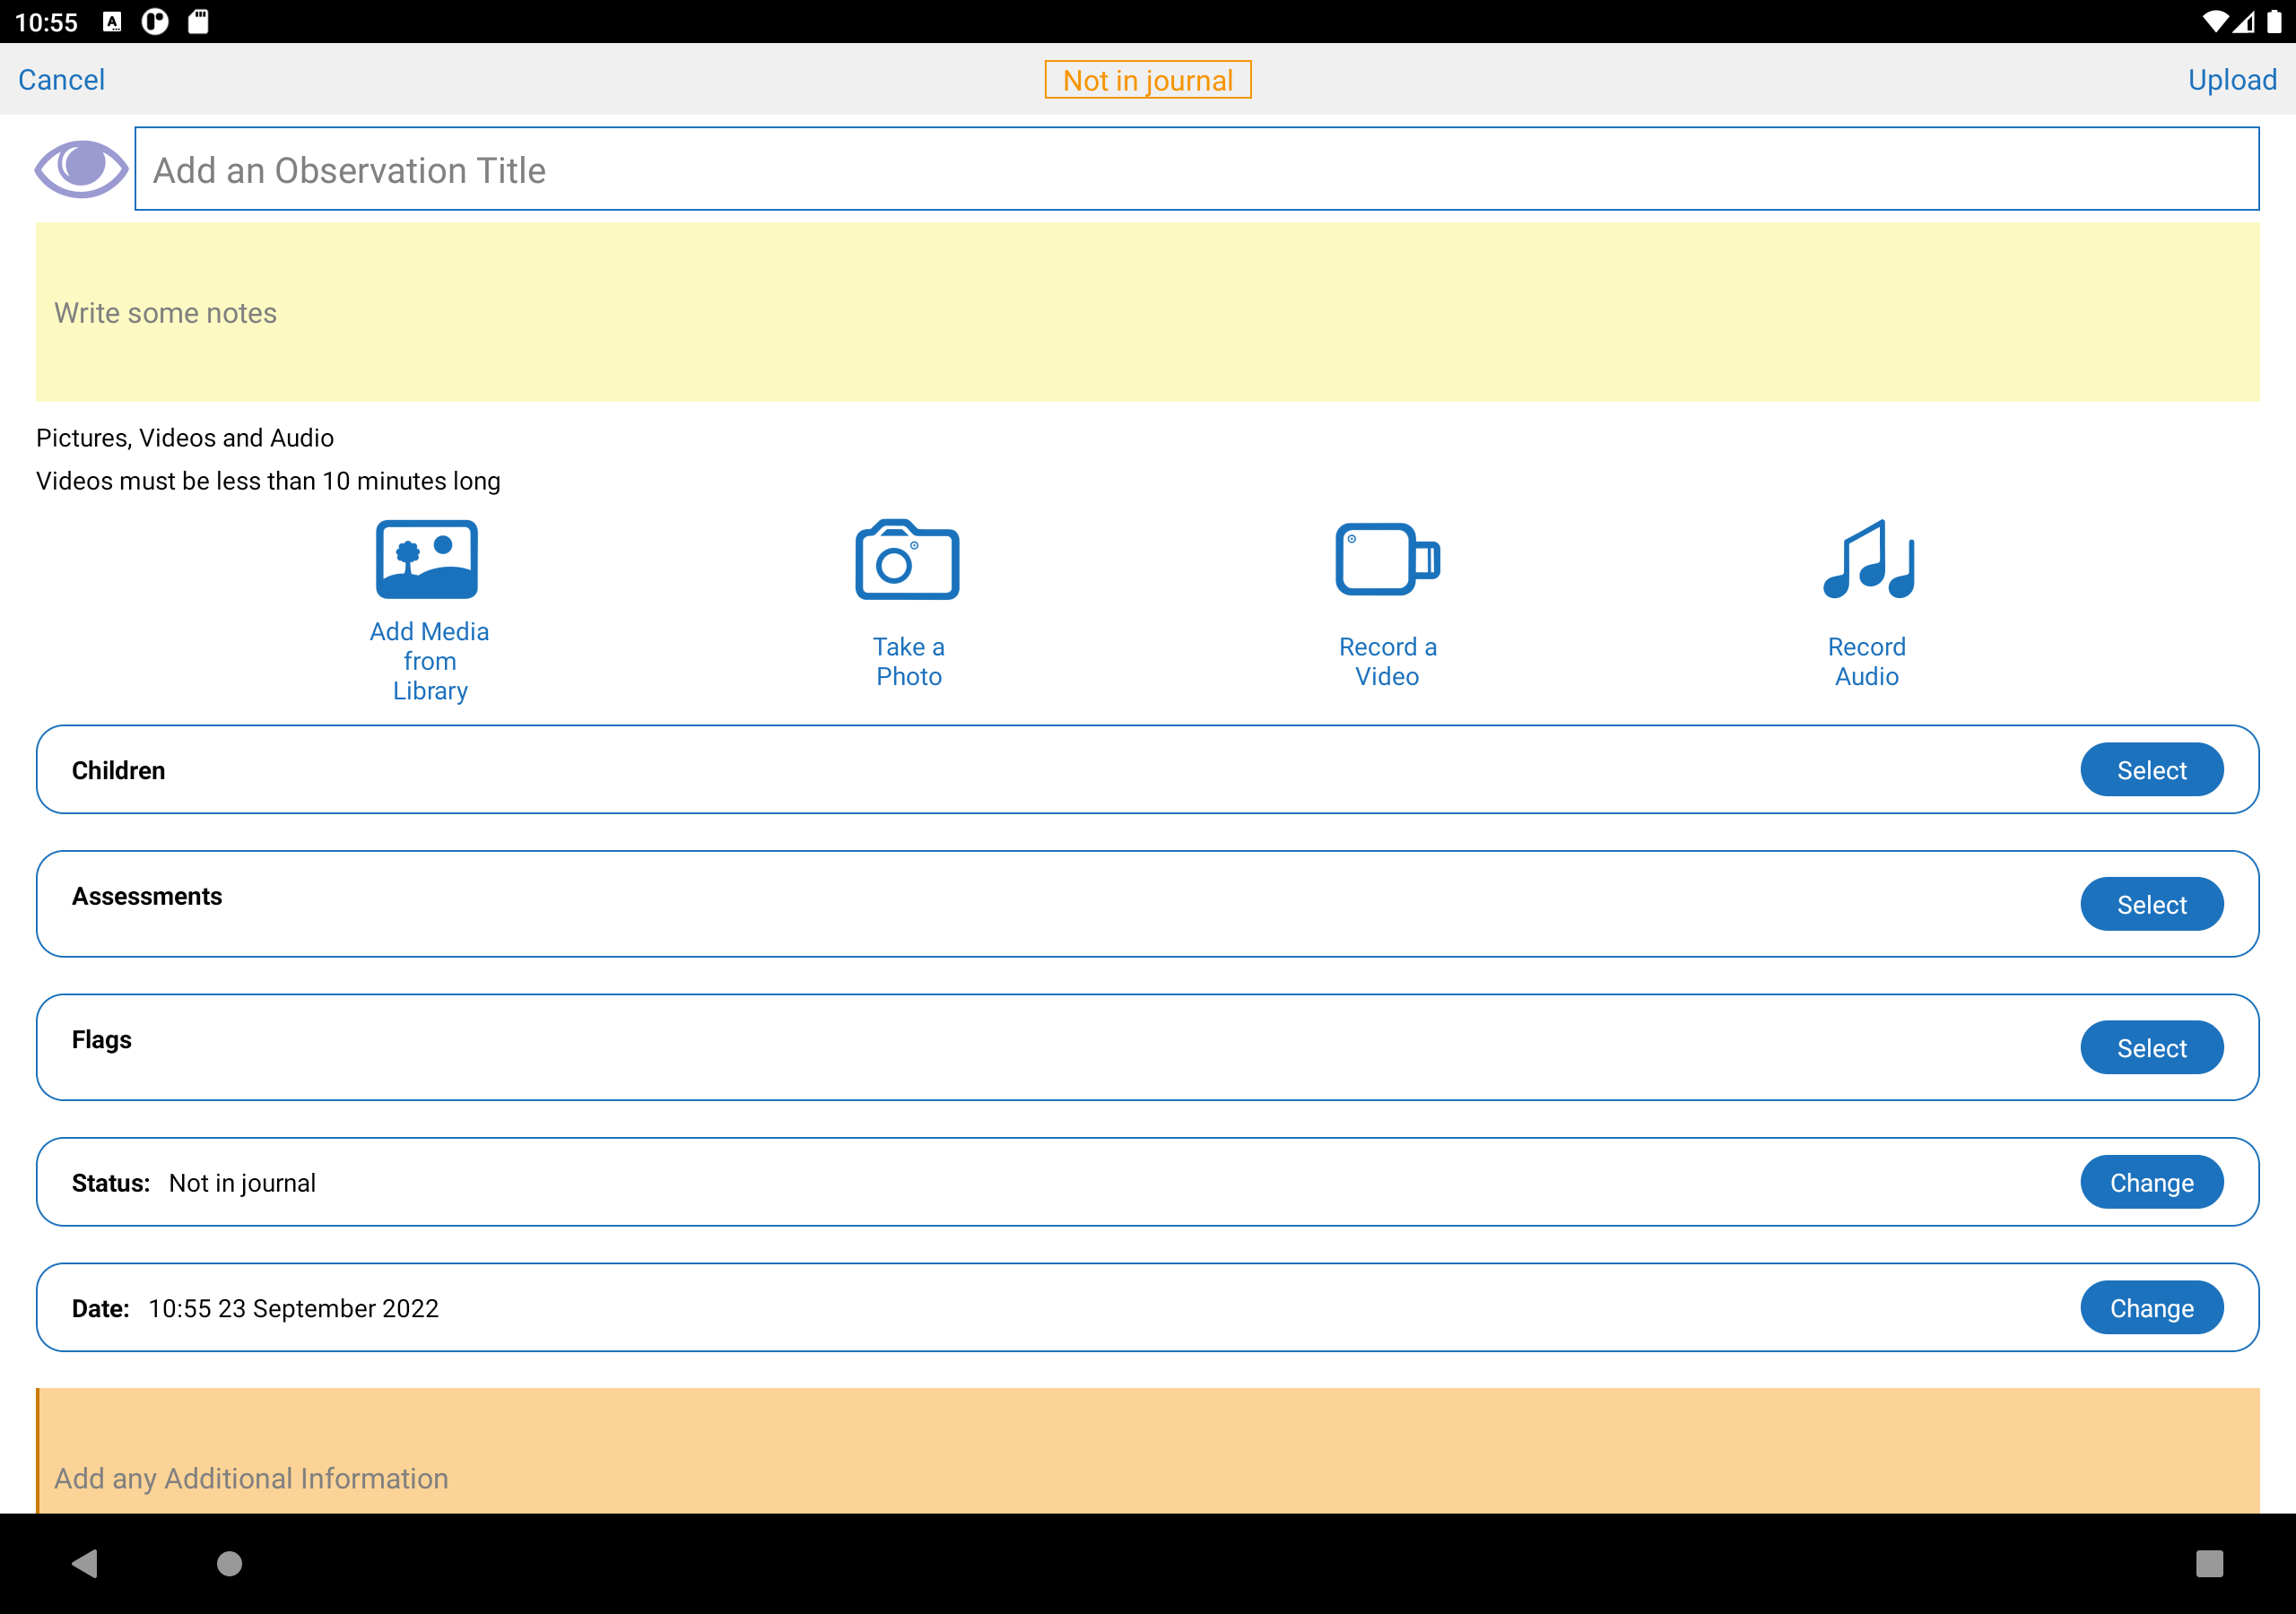The height and width of the screenshot is (1614, 2296).
Task: Focus the Write some notes area
Action: [x=1148, y=312]
